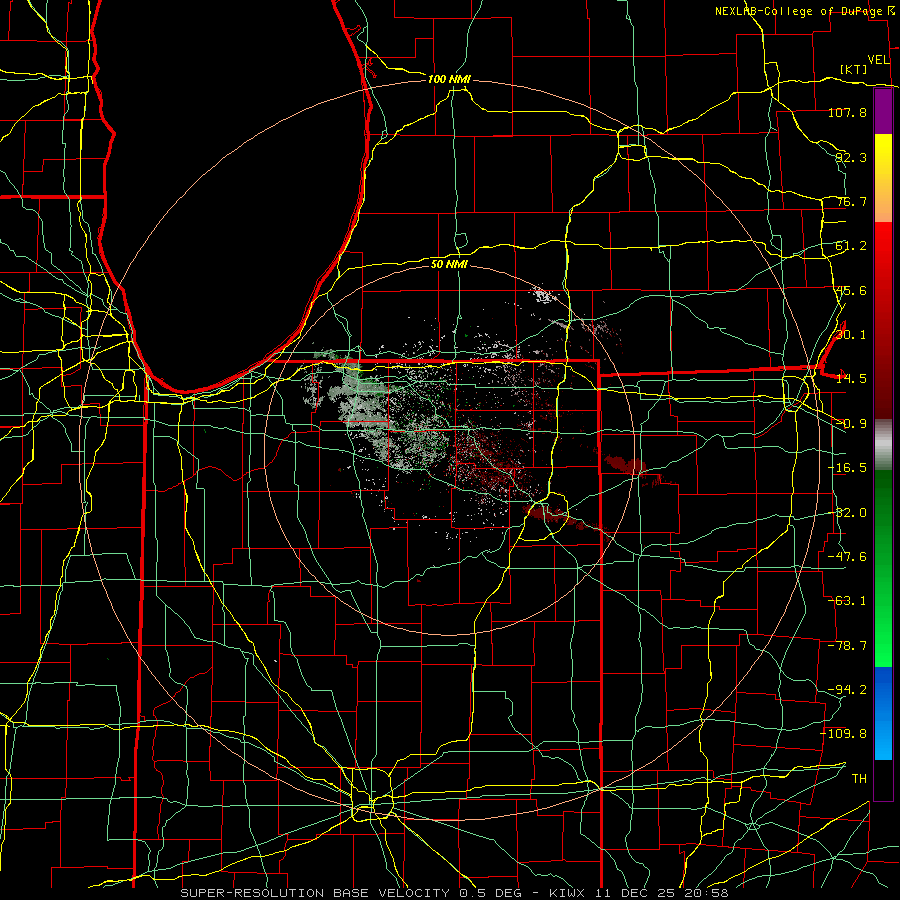Click the -109.8 velocity scale value
The width and height of the screenshot is (900, 900).
(x=844, y=734)
